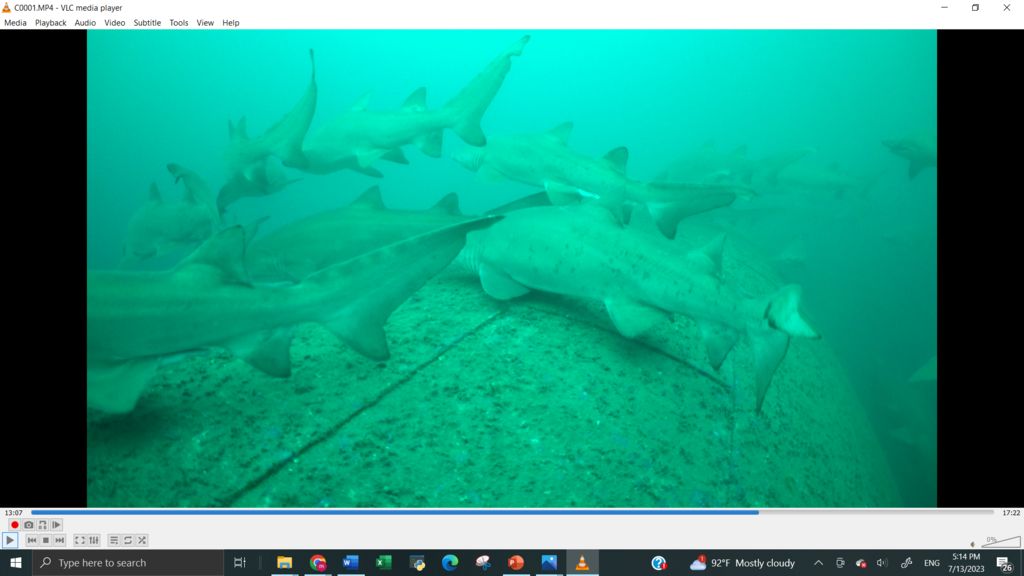Expand the Tools menu
This screenshot has width=1024, height=576.
(x=178, y=22)
